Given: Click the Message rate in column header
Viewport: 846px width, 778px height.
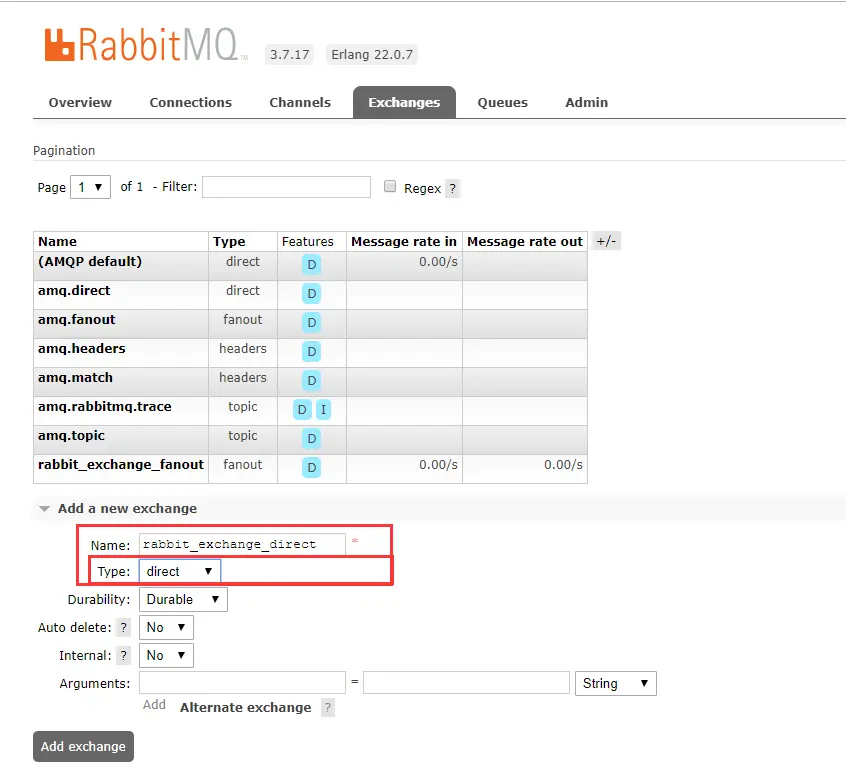Looking at the screenshot, I should (404, 242).
